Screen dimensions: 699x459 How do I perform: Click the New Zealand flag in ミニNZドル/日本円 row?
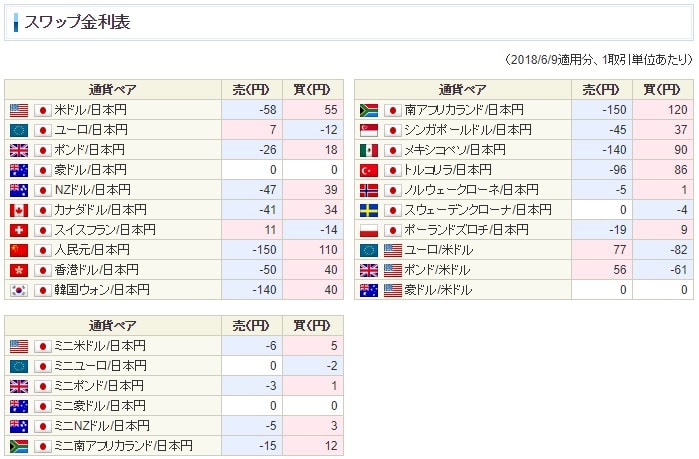19,426
